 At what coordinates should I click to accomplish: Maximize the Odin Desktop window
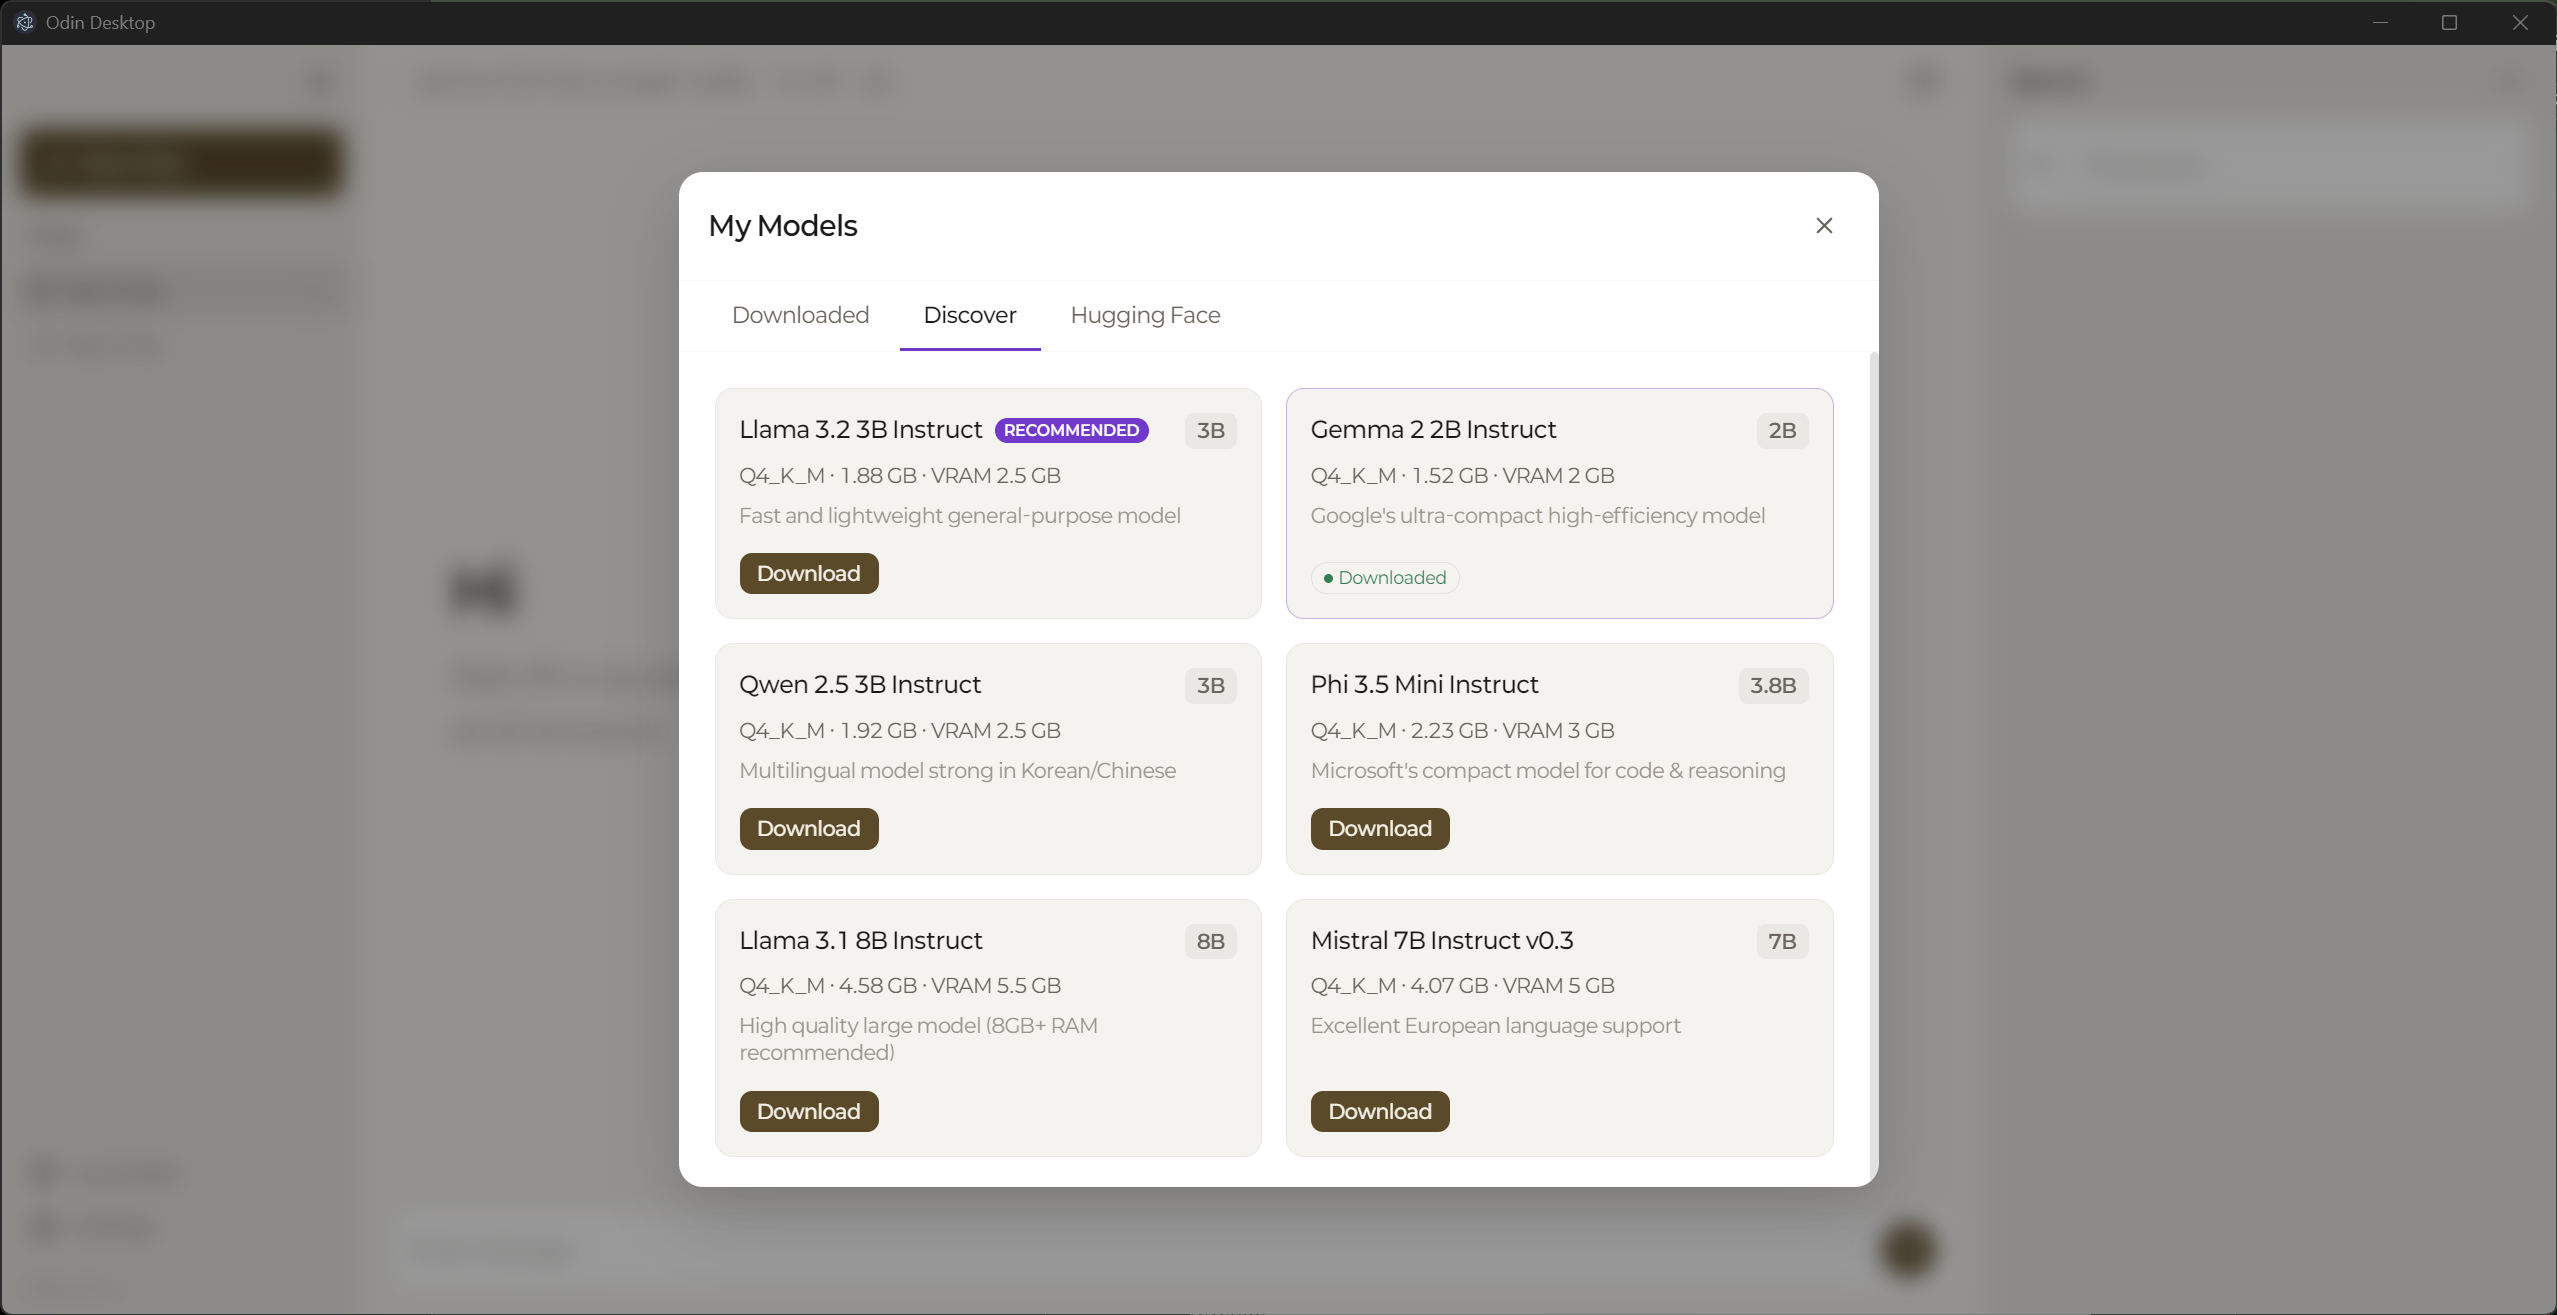[2449, 22]
